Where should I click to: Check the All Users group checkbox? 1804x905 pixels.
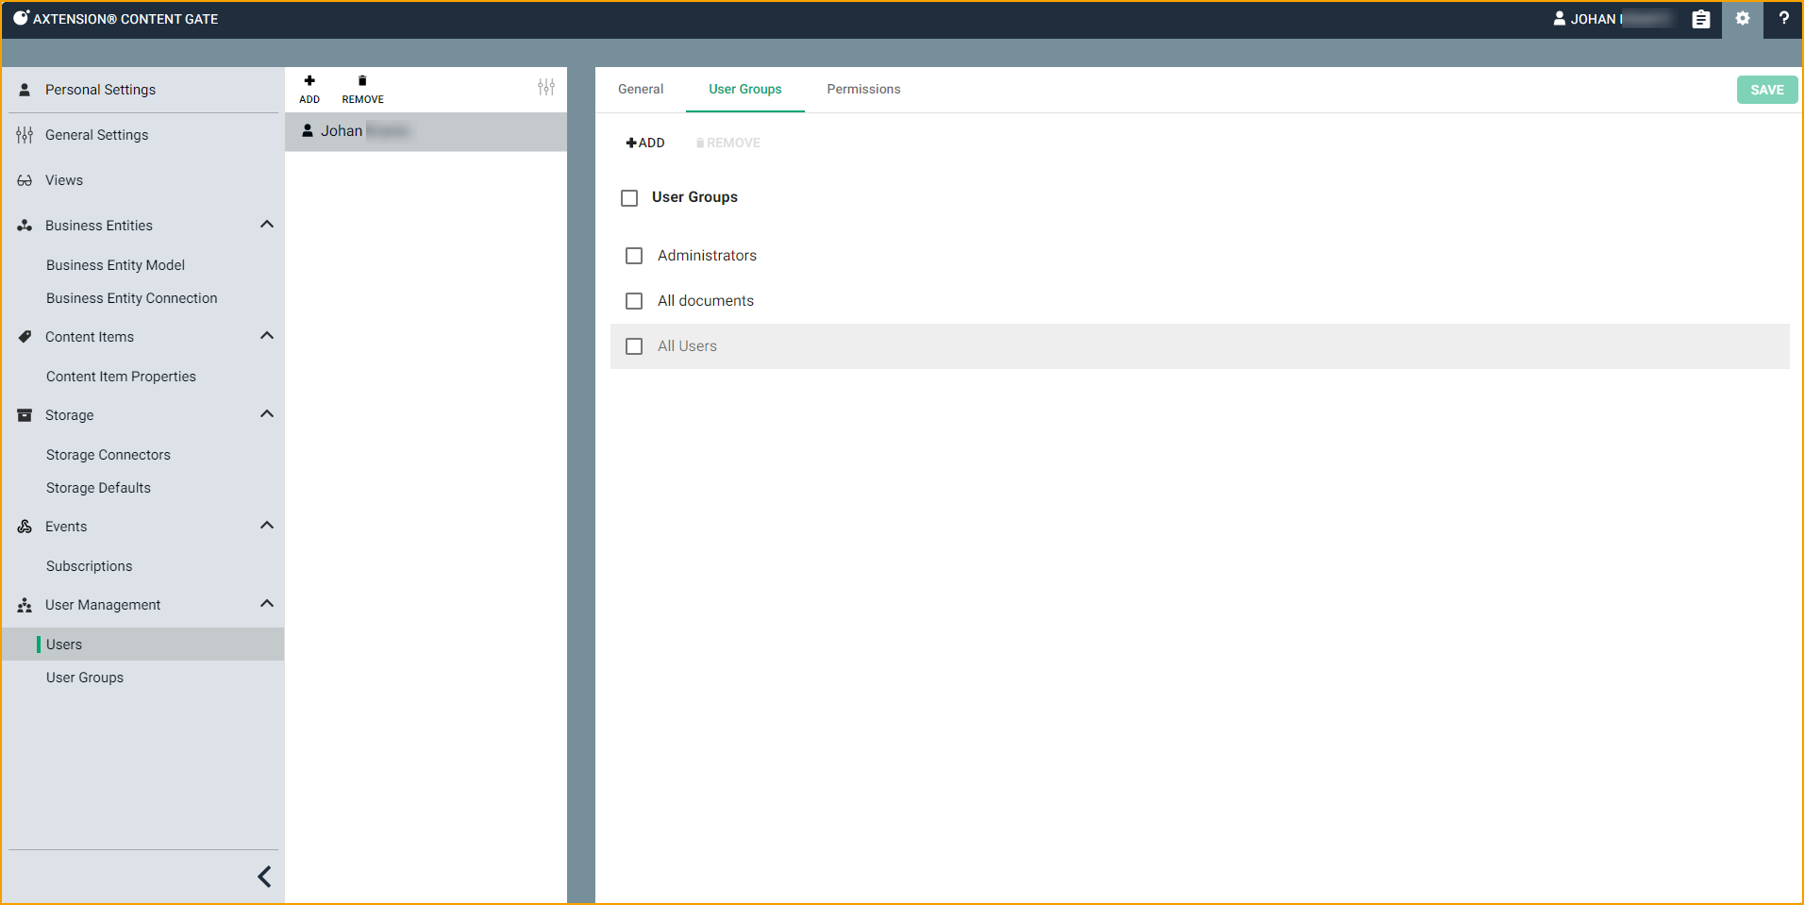point(634,346)
